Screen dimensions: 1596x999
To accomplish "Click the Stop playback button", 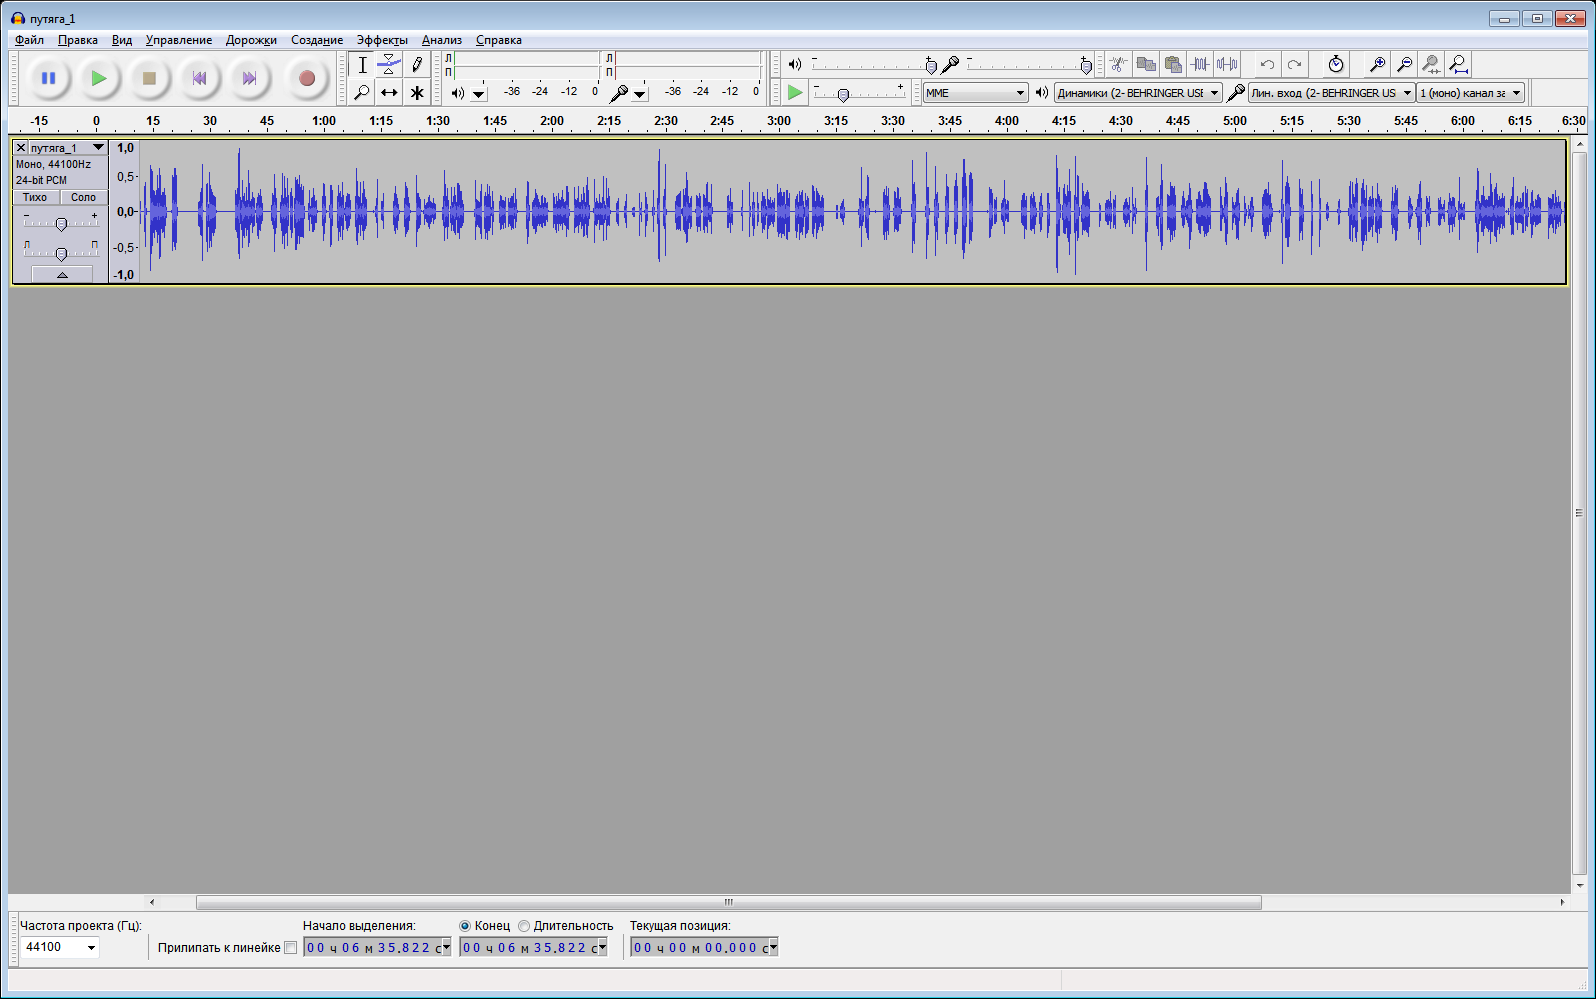I will [149, 78].
